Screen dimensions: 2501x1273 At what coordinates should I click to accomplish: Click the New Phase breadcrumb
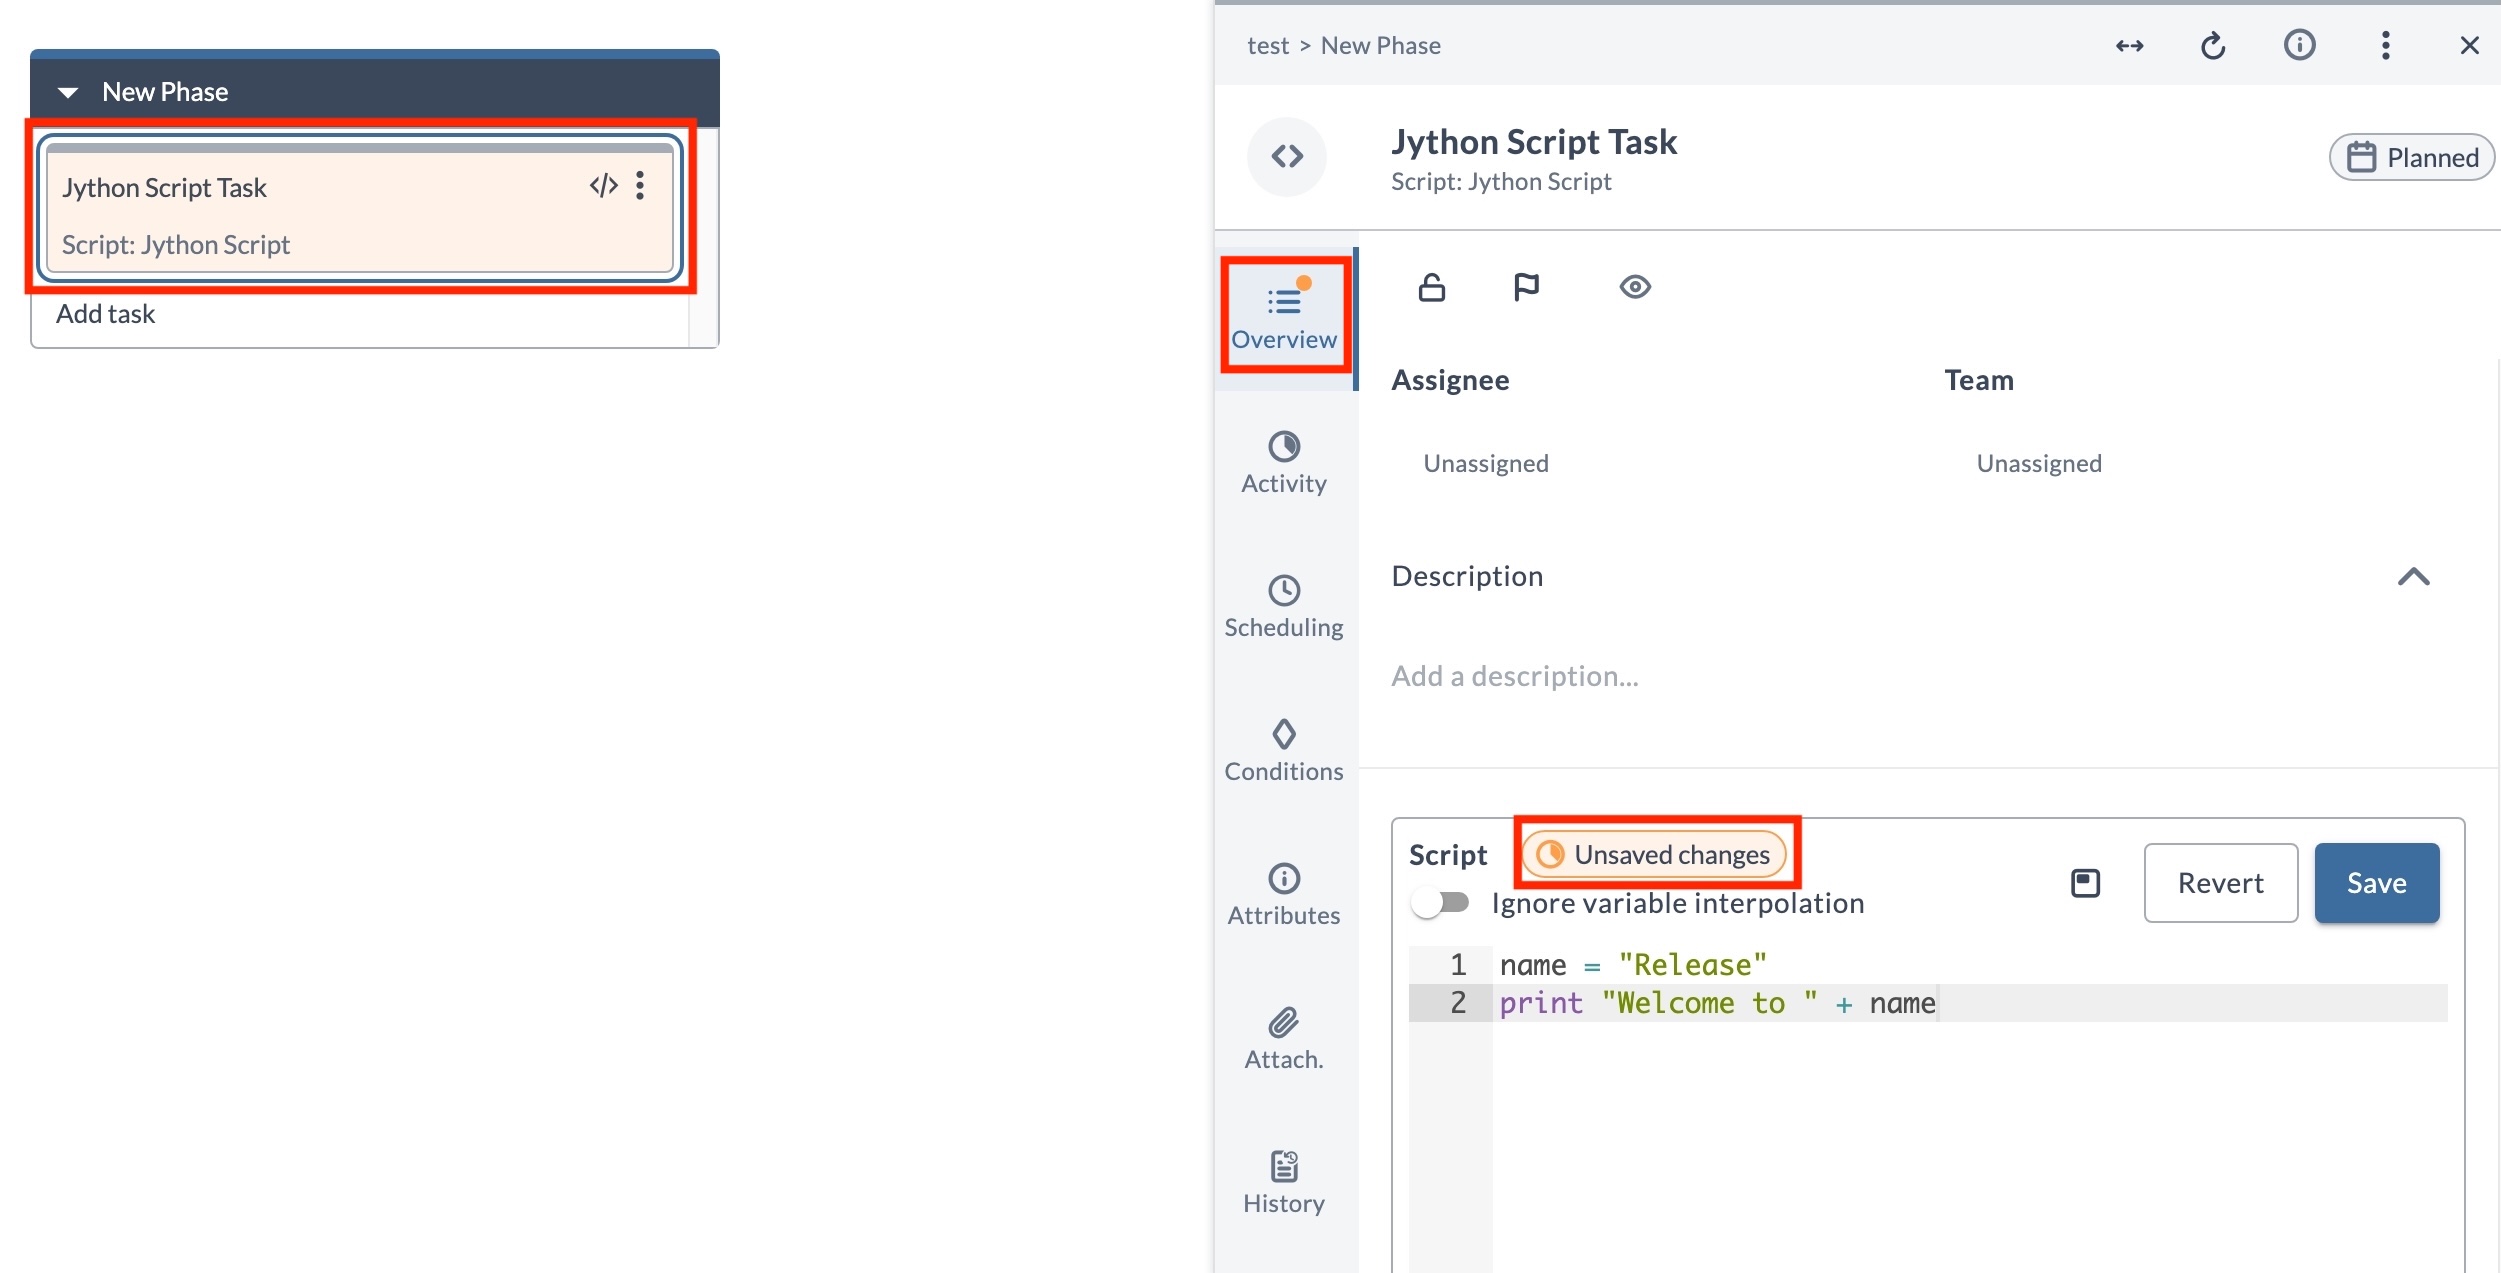coord(1380,46)
